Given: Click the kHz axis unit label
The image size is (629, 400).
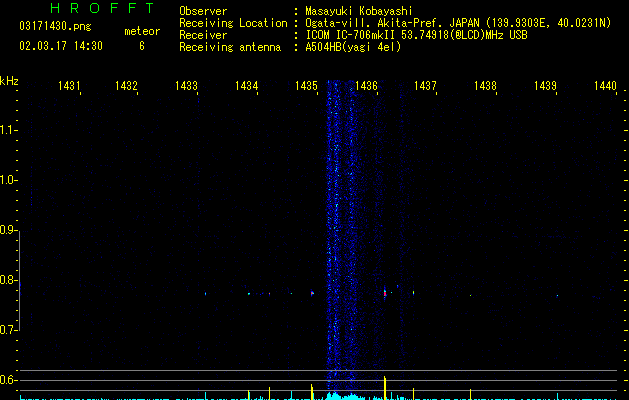Looking at the screenshot, I should (x=9, y=81).
